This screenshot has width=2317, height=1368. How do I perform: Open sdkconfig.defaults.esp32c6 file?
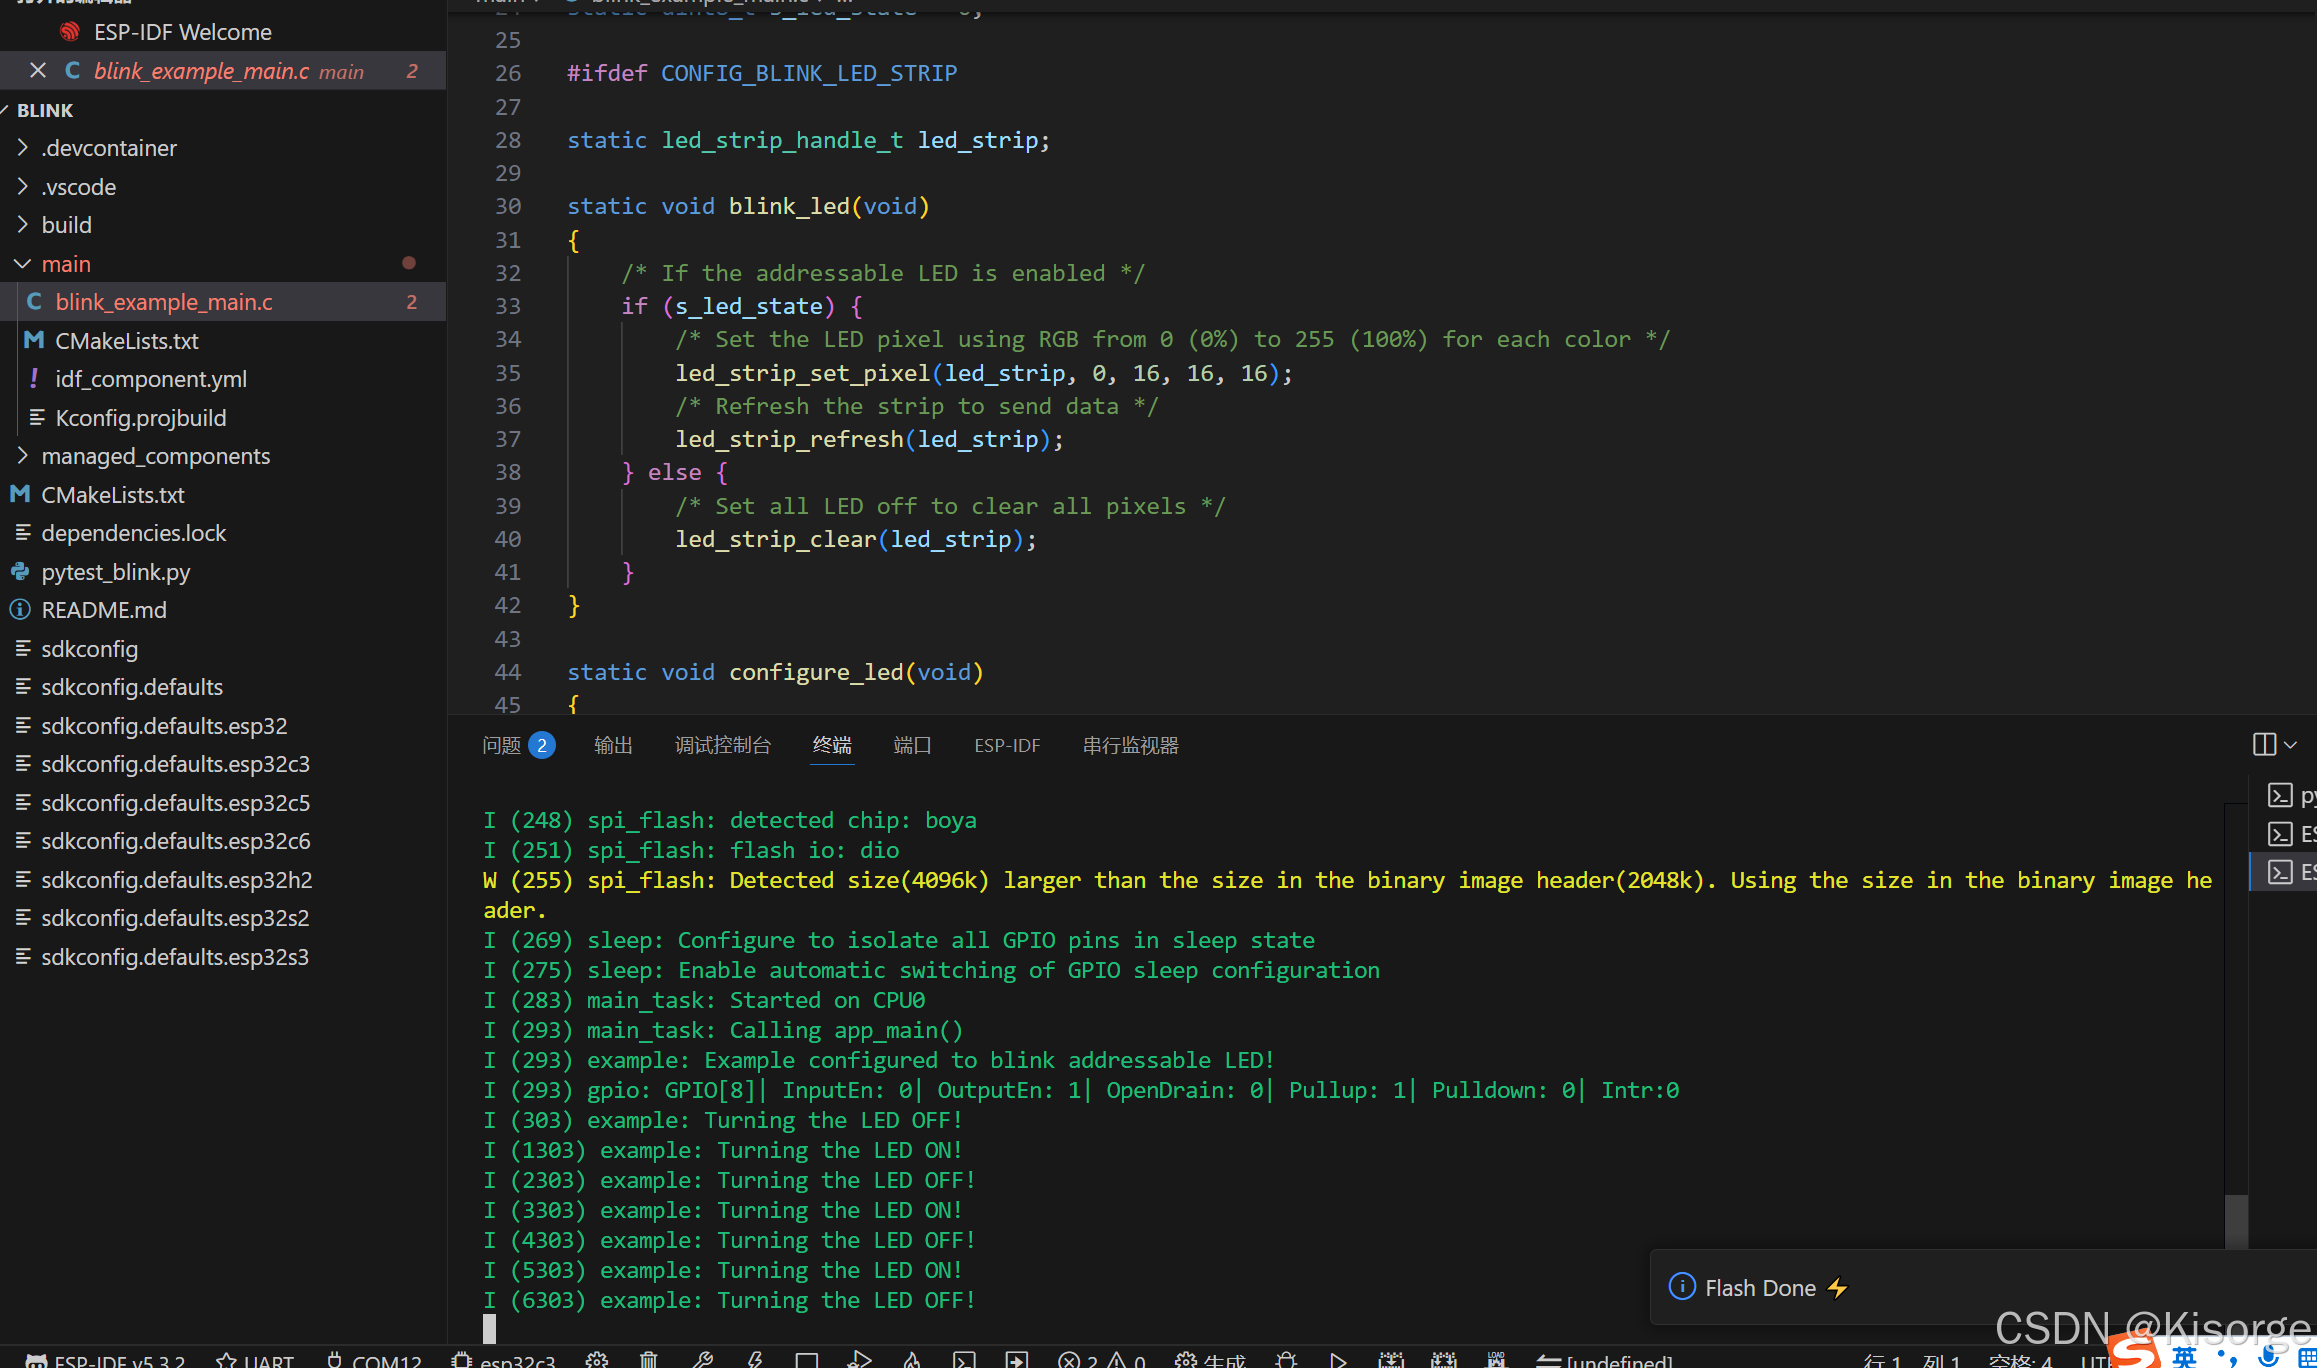point(175,841)
